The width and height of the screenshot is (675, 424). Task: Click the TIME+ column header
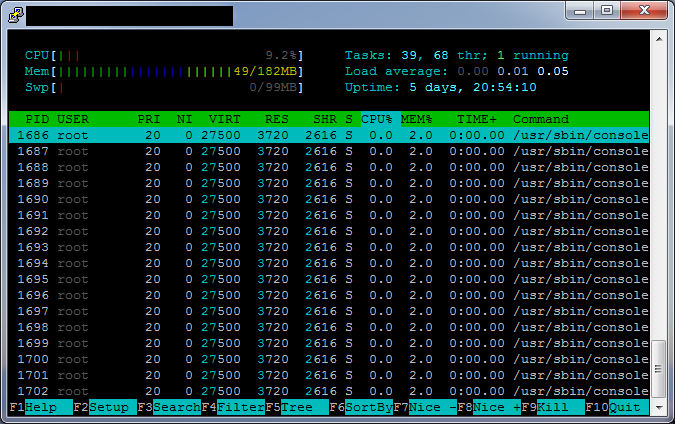tap(477, 119)
